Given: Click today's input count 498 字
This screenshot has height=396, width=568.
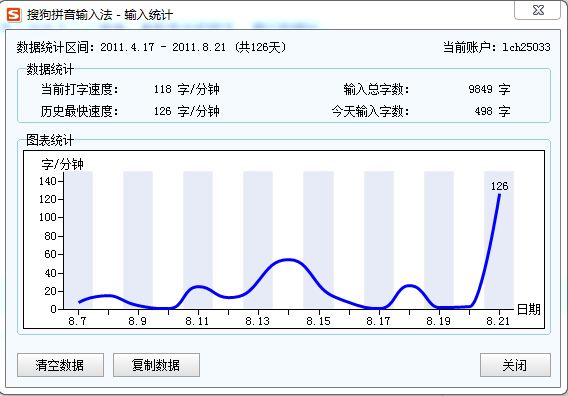Looking at the screenshot, I should (493, 111).
